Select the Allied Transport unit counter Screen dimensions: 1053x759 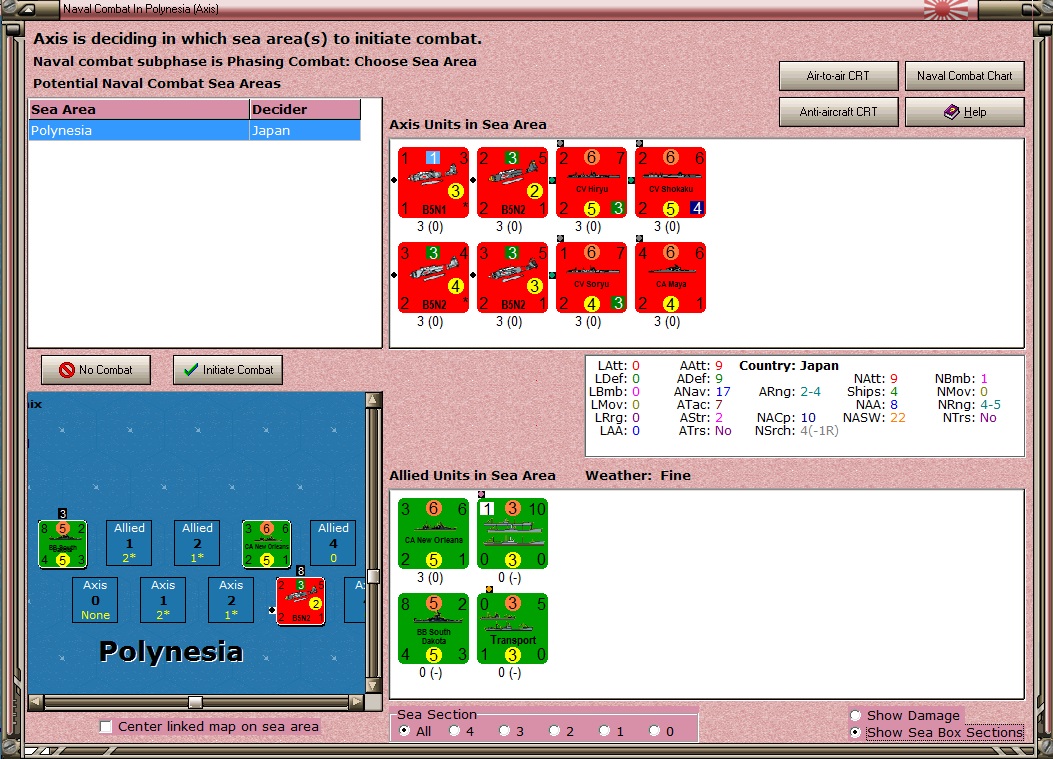[x=512, y=628]
